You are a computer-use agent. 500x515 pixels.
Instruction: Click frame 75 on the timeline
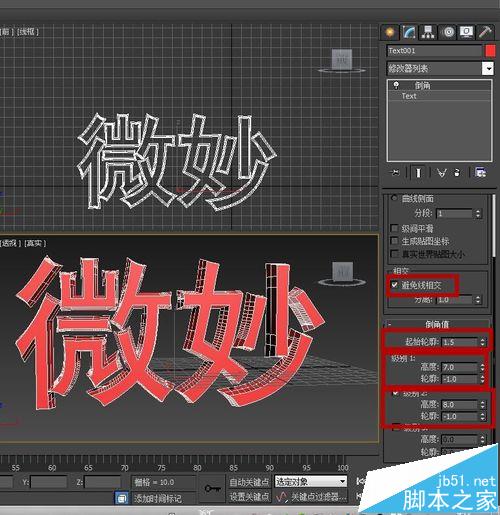coord(161,468)
